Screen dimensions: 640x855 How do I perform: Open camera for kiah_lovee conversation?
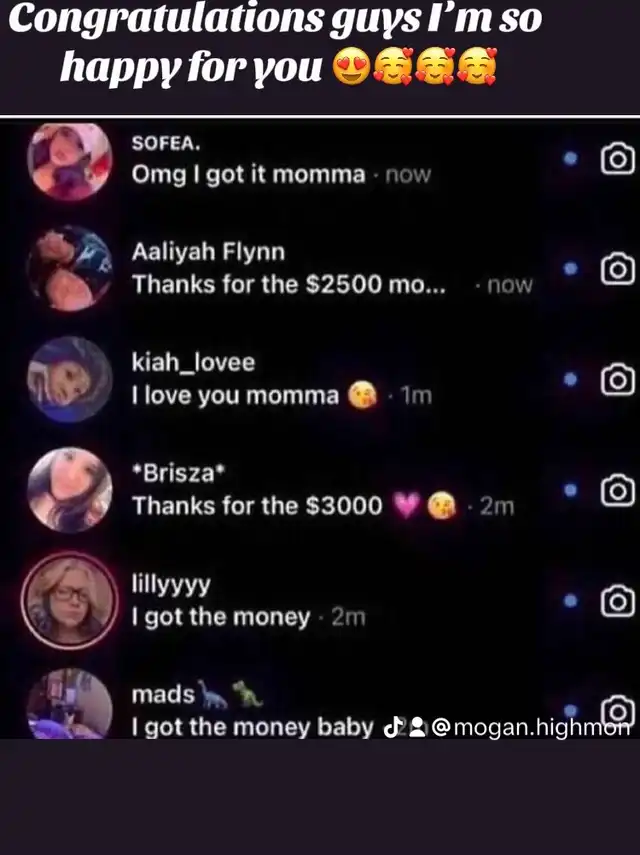coord(618,380)
